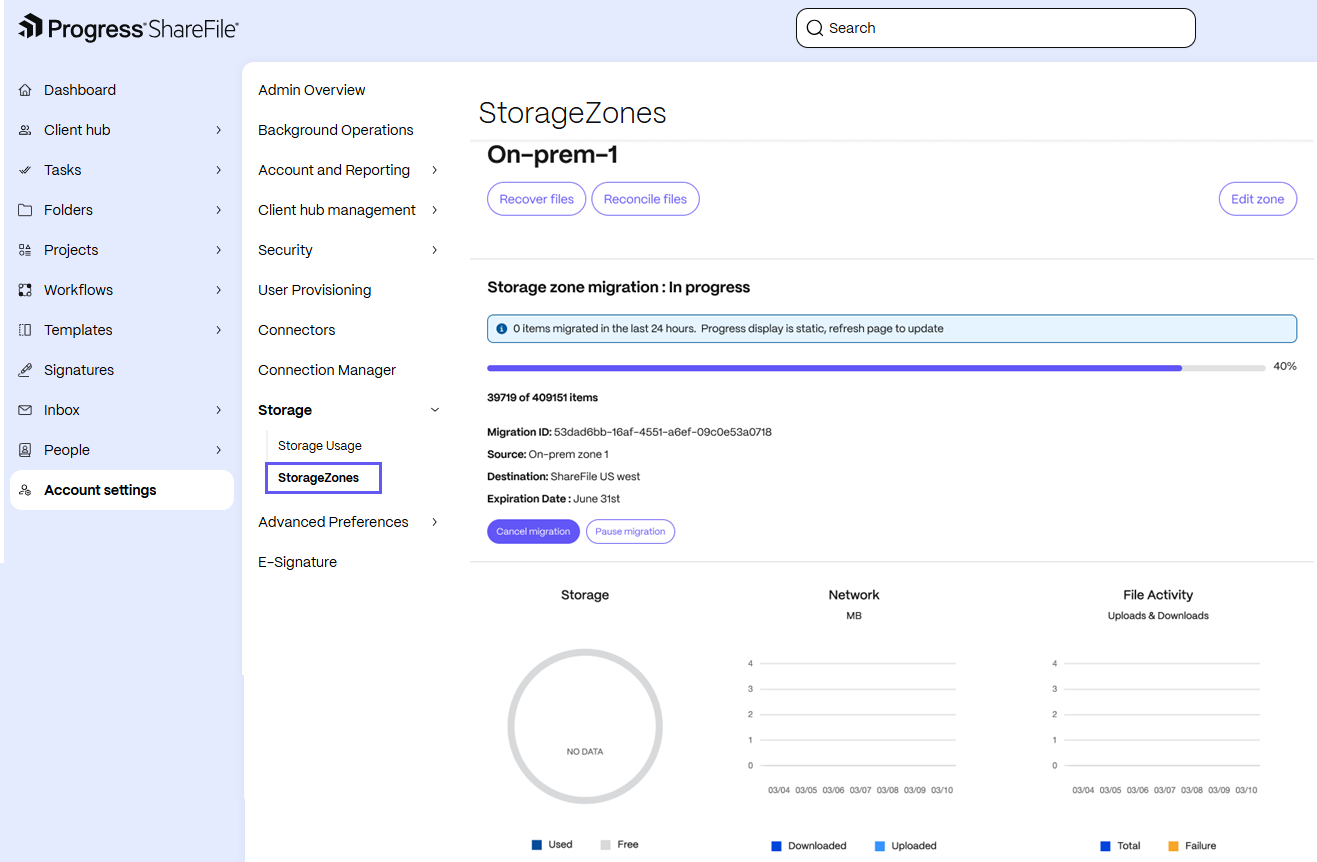1317x862 pixels.
Task: Click the search magnifier icon
Action: click(815, 28)
